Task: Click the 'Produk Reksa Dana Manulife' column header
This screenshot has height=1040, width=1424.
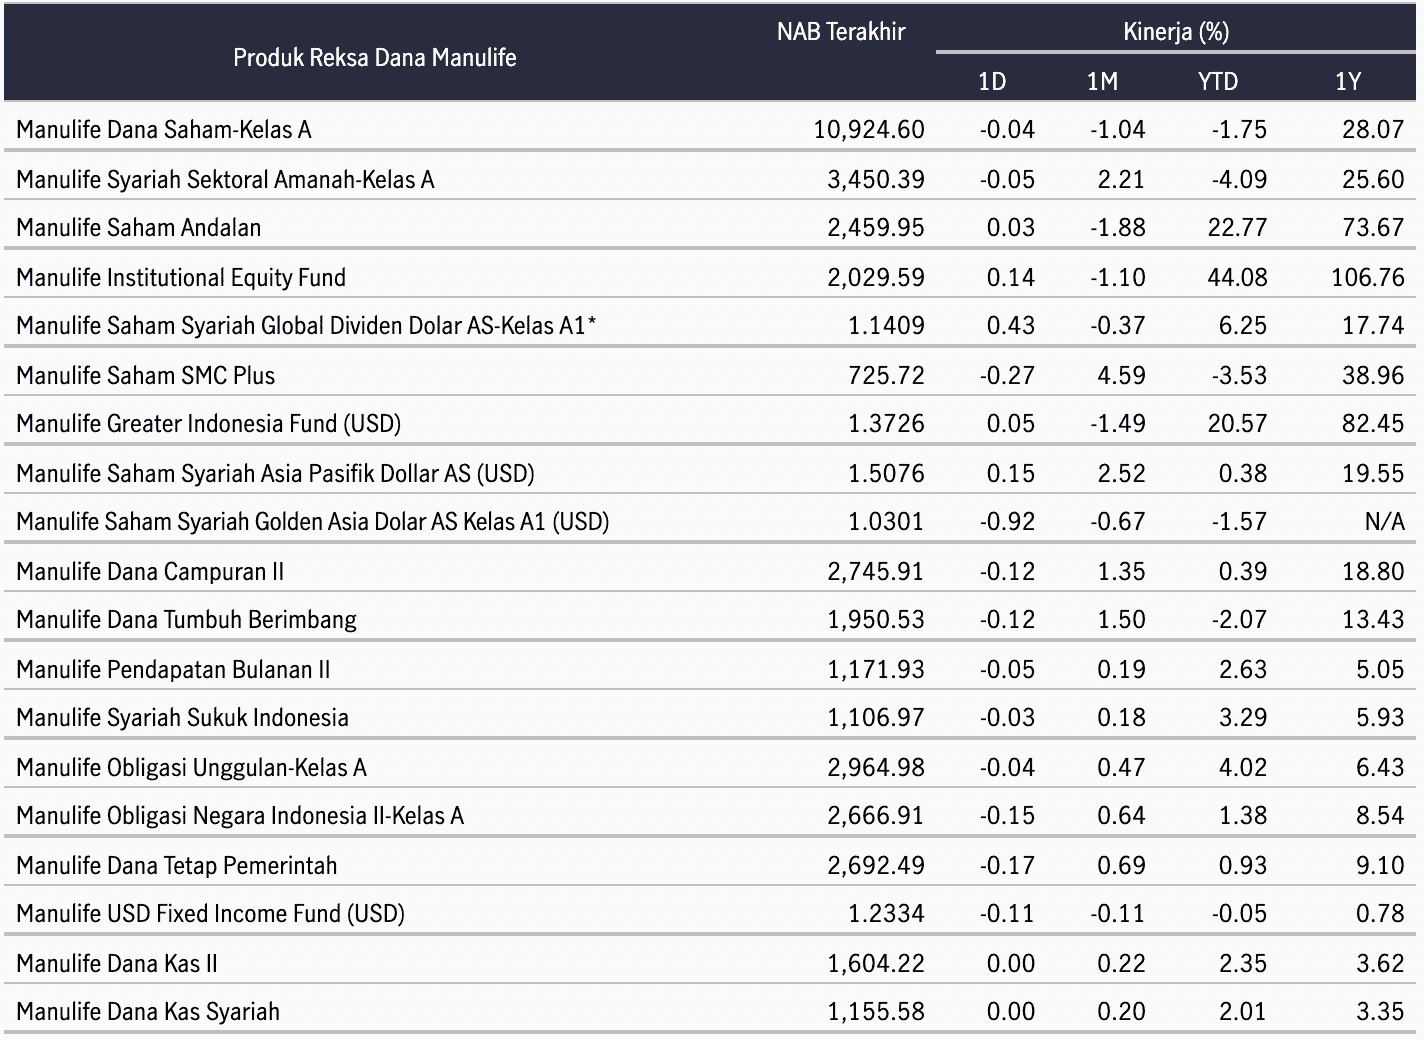Action: point(375,57)
